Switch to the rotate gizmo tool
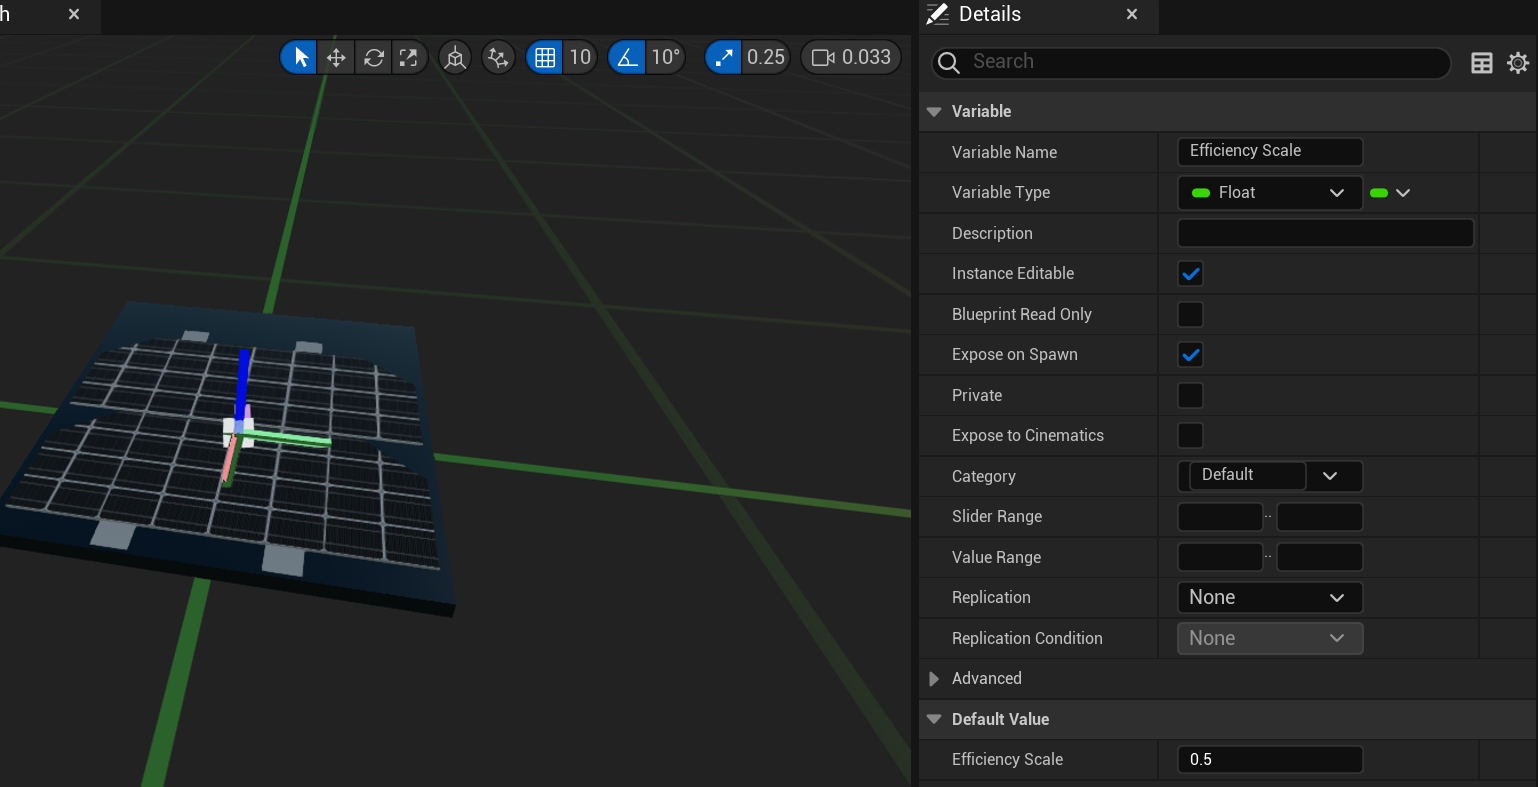Screen dimensions: 1538x787 [374, 58]
